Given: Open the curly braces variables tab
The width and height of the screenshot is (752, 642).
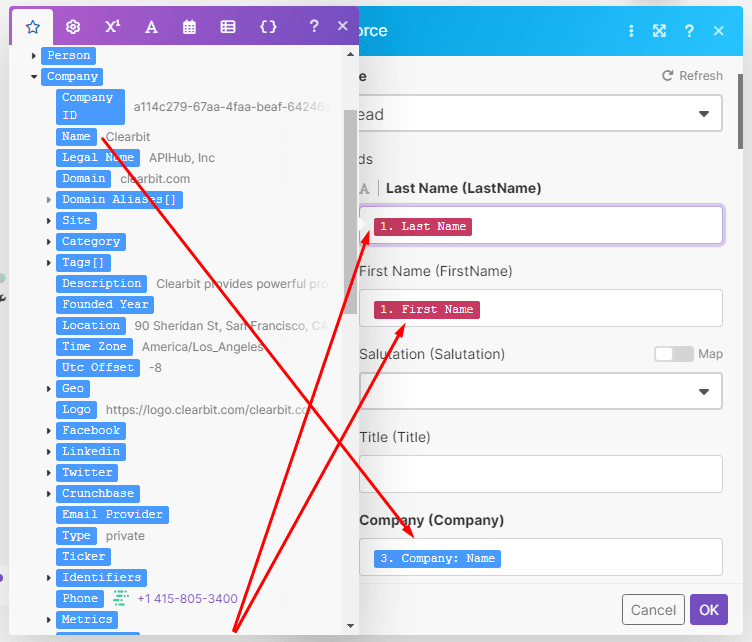Looking at the screenshot, I should [x=268, y=27].
